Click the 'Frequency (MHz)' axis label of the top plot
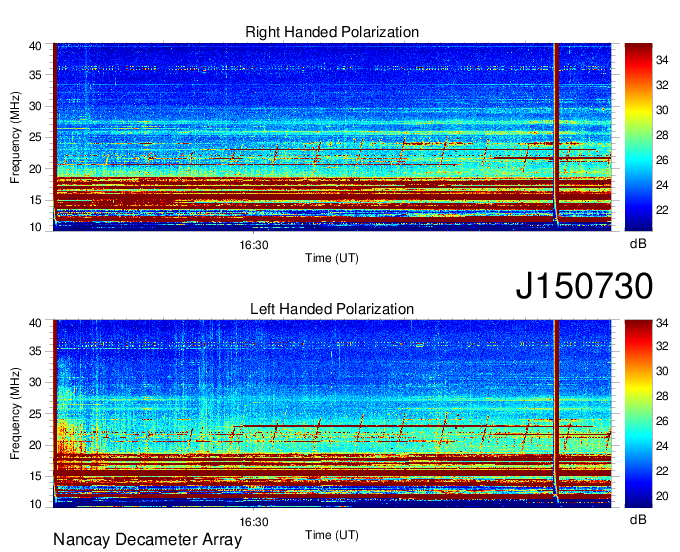This screenshot has height=552, width=680. point(15,137)
